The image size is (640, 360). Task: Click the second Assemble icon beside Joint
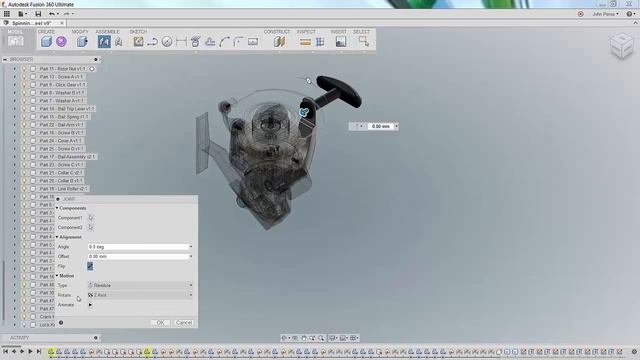pyautogui.click(x=119, y=41)
